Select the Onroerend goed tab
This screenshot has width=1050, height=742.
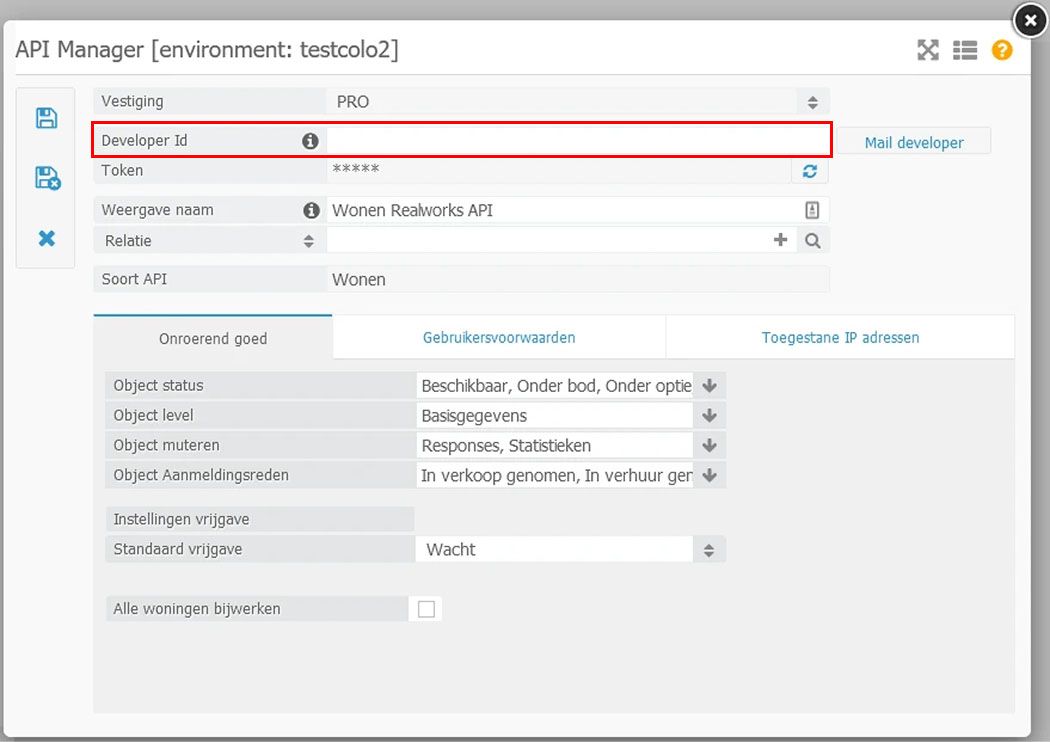tap(213, 338)
